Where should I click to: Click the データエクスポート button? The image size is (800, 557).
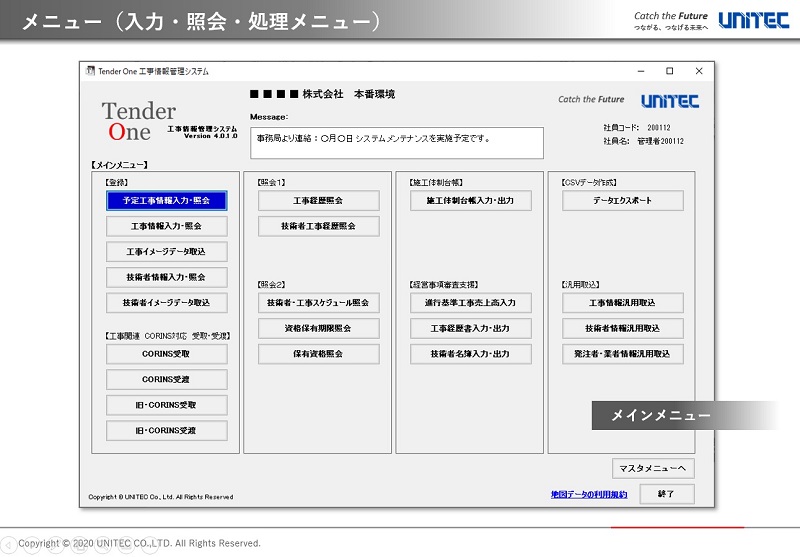point(622,200)
